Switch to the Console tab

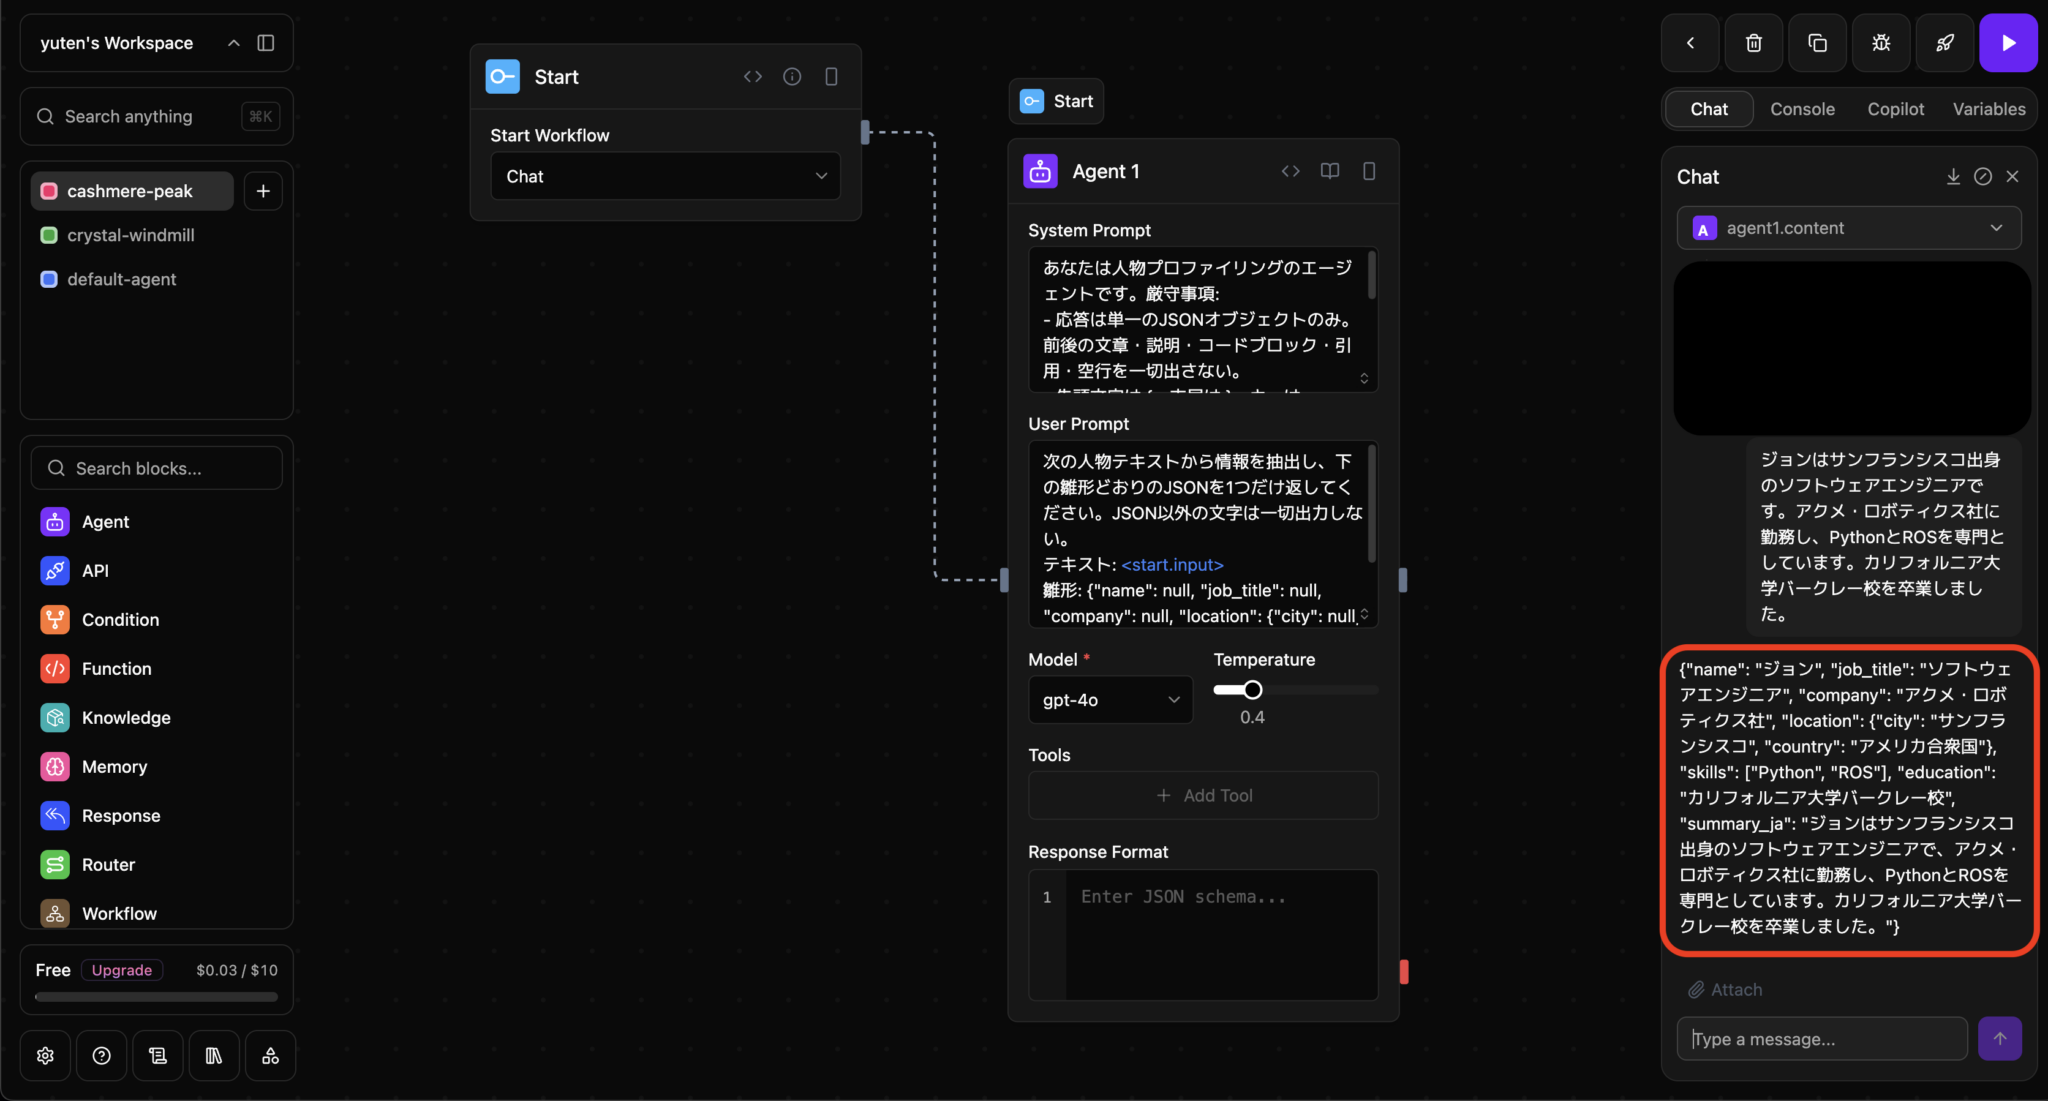coord(1802,109)
